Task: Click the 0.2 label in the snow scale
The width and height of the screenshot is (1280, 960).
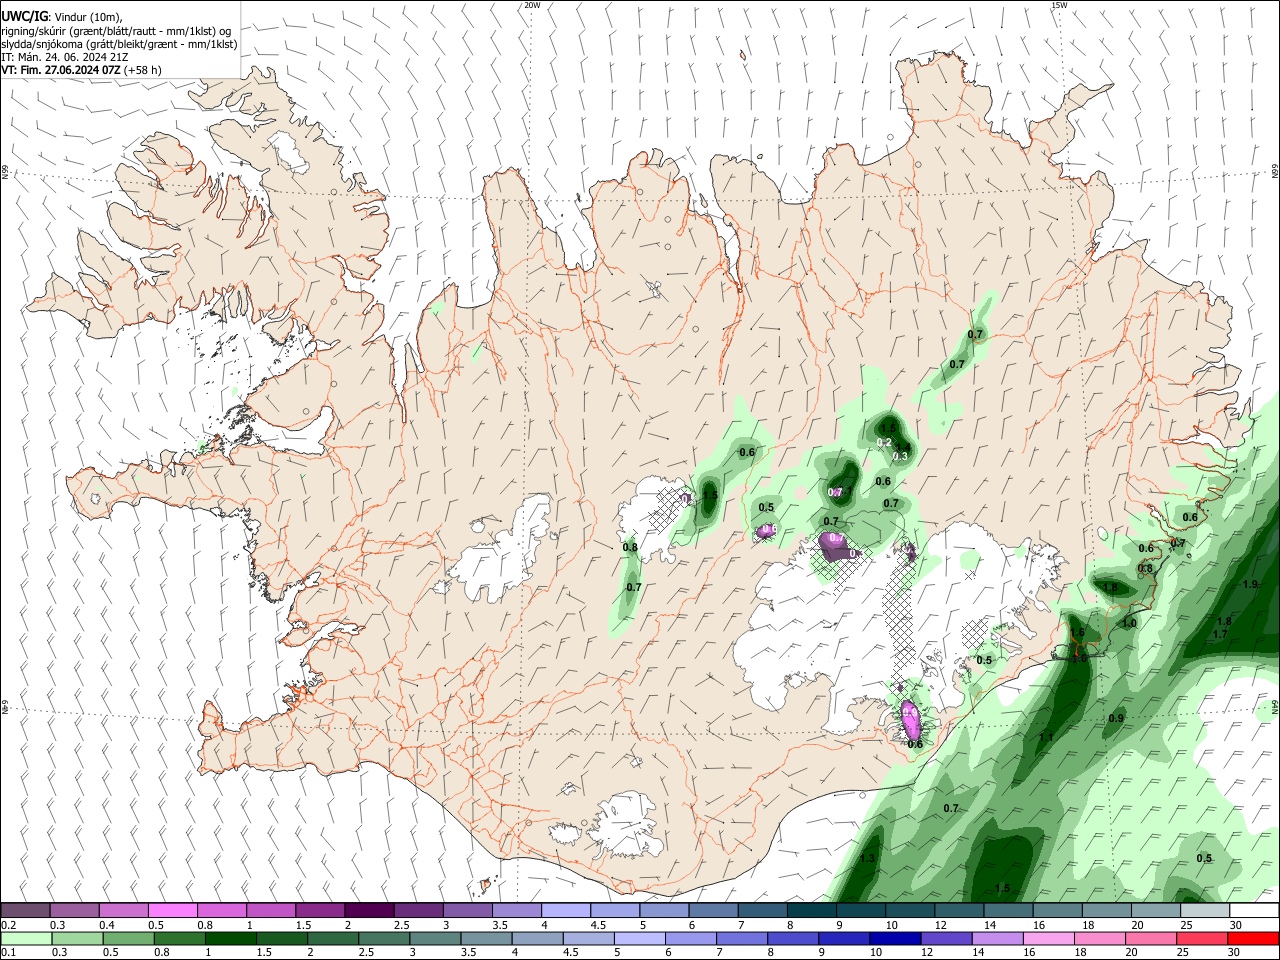Action: point(8,925)
